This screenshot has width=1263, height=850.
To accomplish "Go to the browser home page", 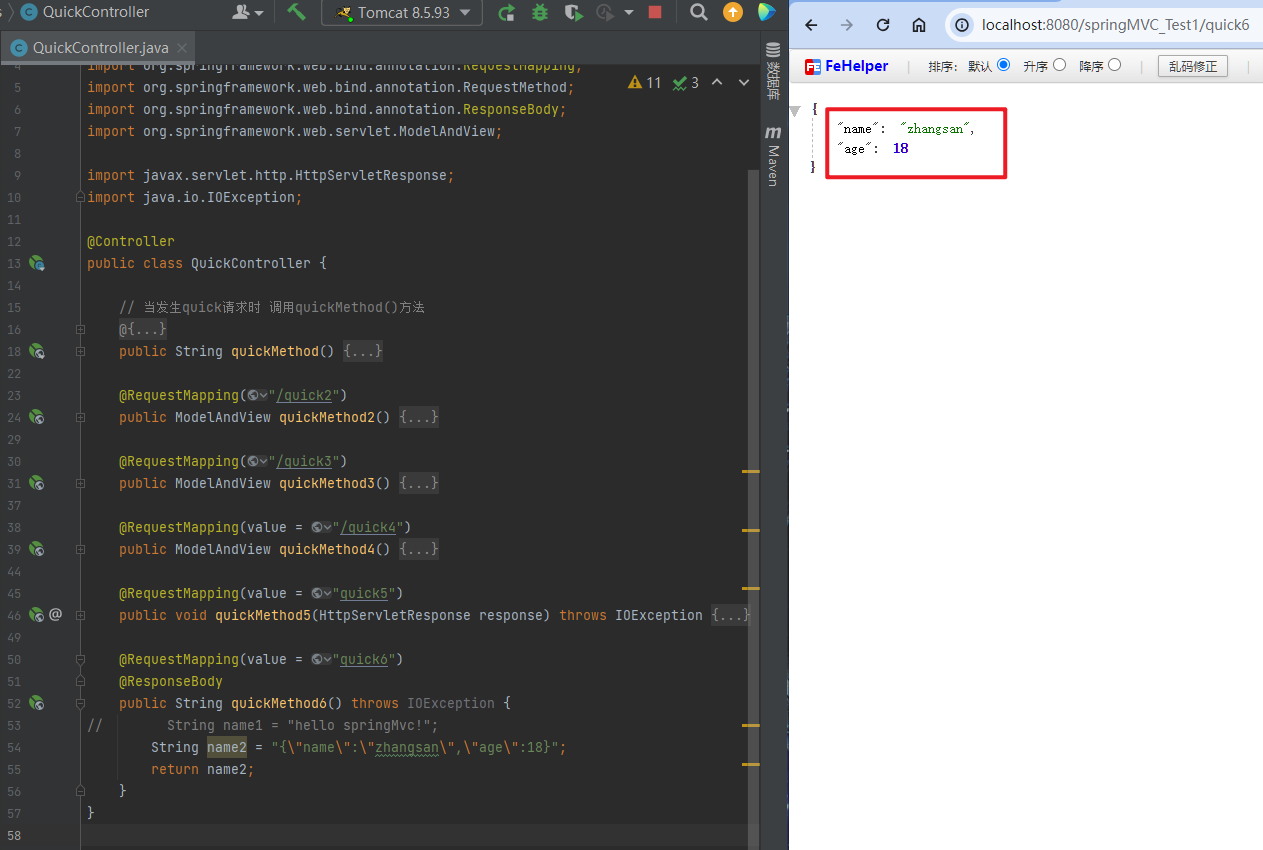I will pyautogui.click(x=919, y=25).
